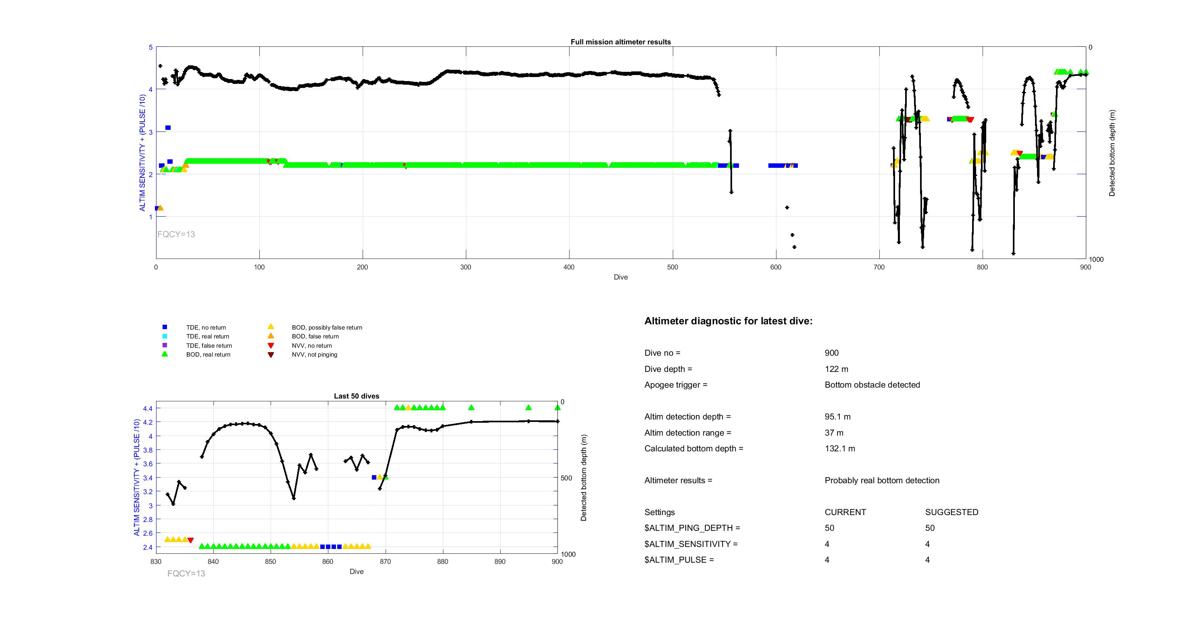Click the 'Altim detection depth =' label
Image resolution: width=1200 pixels, height=622 pixels.
[x=688, y=417]
